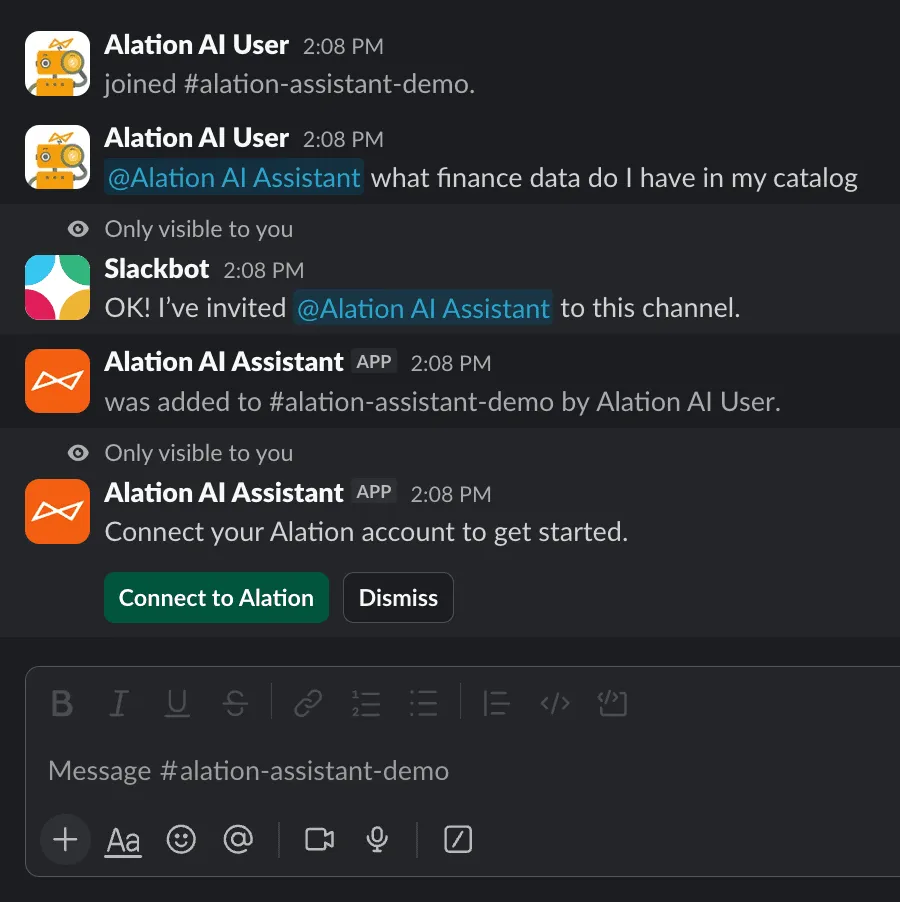Insert a hyperlink using the link icon
900x902 pixels.
308,704
